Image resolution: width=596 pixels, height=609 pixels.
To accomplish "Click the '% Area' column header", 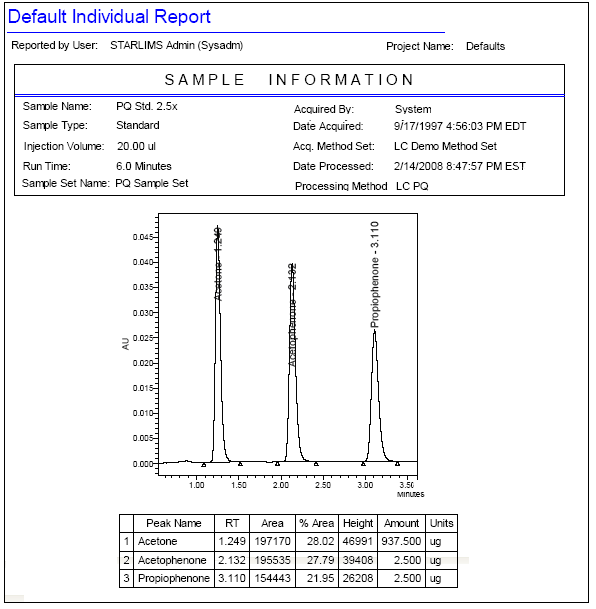I will pyautogui.click(x=317, y=524).
